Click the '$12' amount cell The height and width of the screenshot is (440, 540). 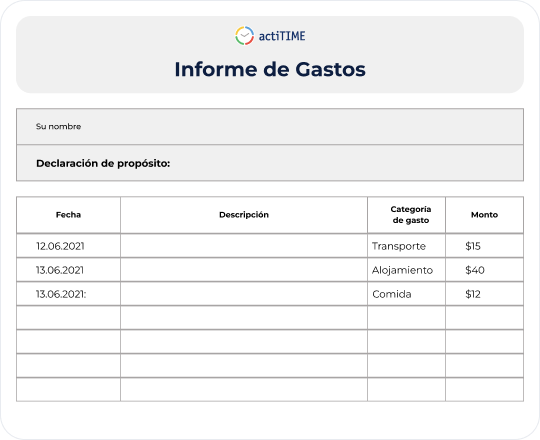tap(485, 294)
